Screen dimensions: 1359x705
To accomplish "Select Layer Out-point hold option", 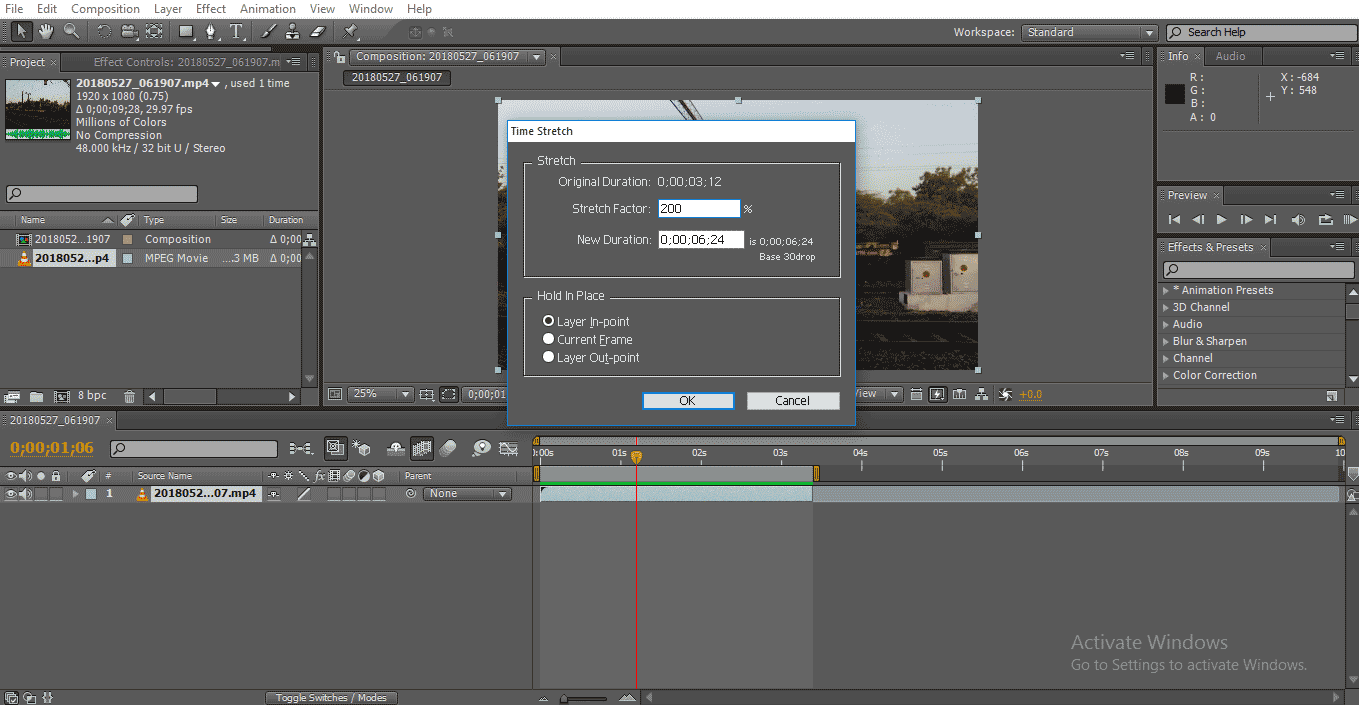I will coord(548,357).
